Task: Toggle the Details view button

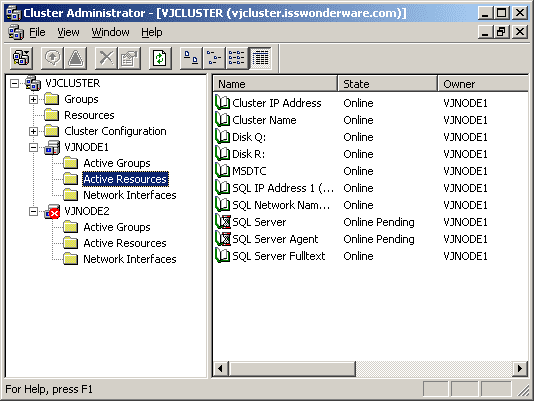Action: pos(260,58)
